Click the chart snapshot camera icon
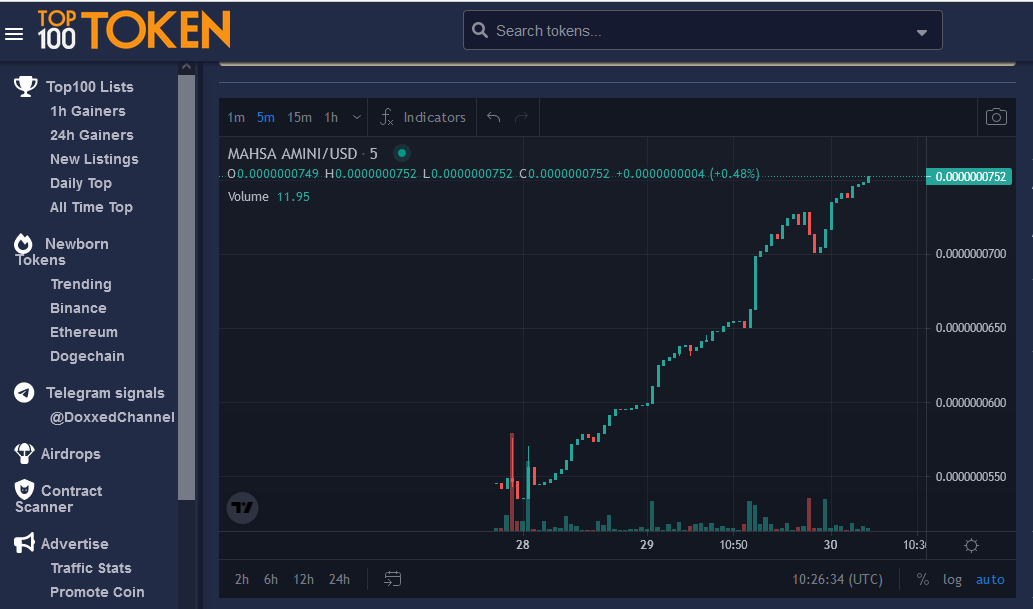This screenshot has width=1033, height=609. tap(995, 117)
